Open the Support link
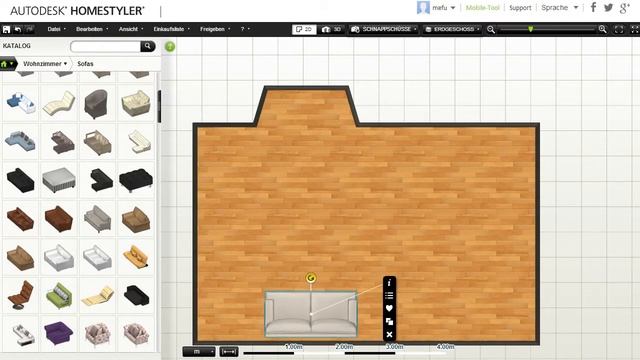 click(520, 8)
